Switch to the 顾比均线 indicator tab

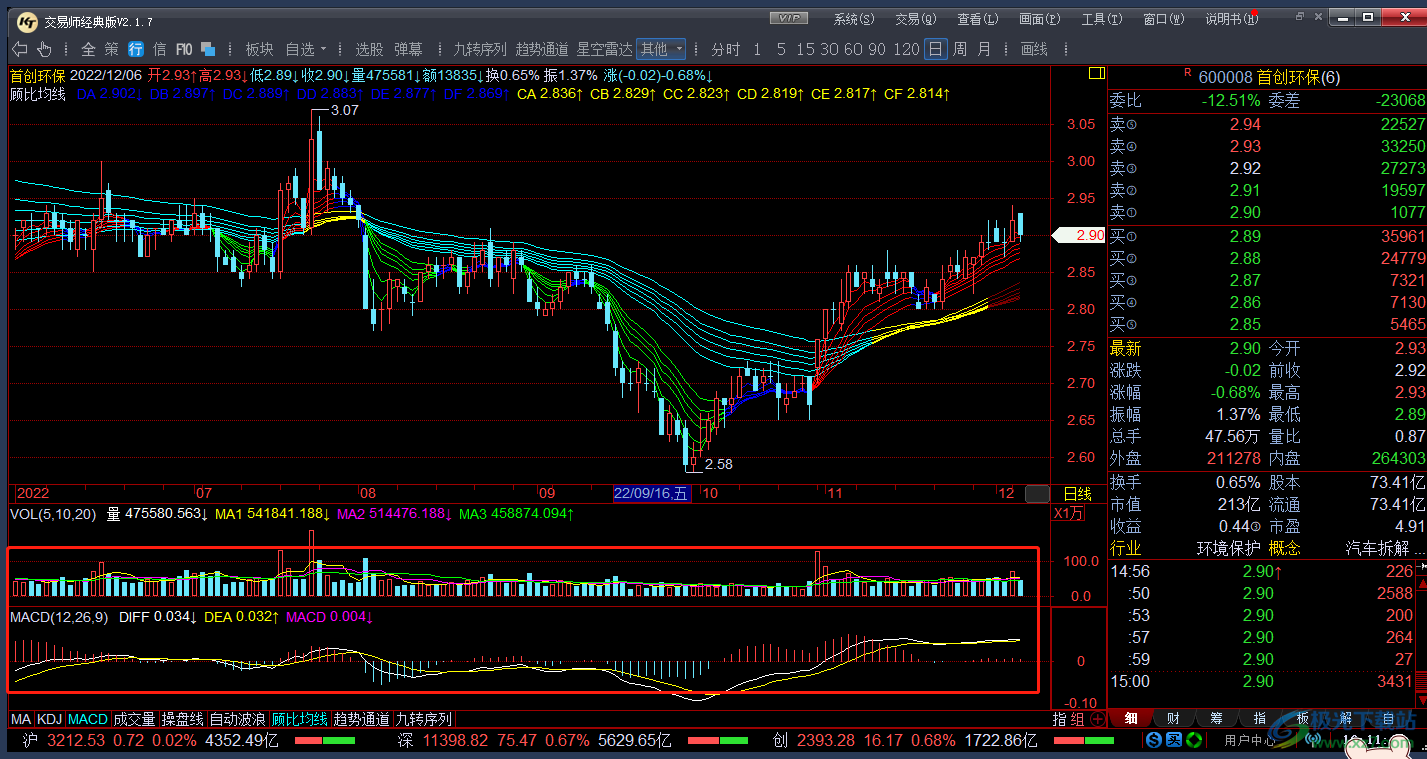[300, 719]
